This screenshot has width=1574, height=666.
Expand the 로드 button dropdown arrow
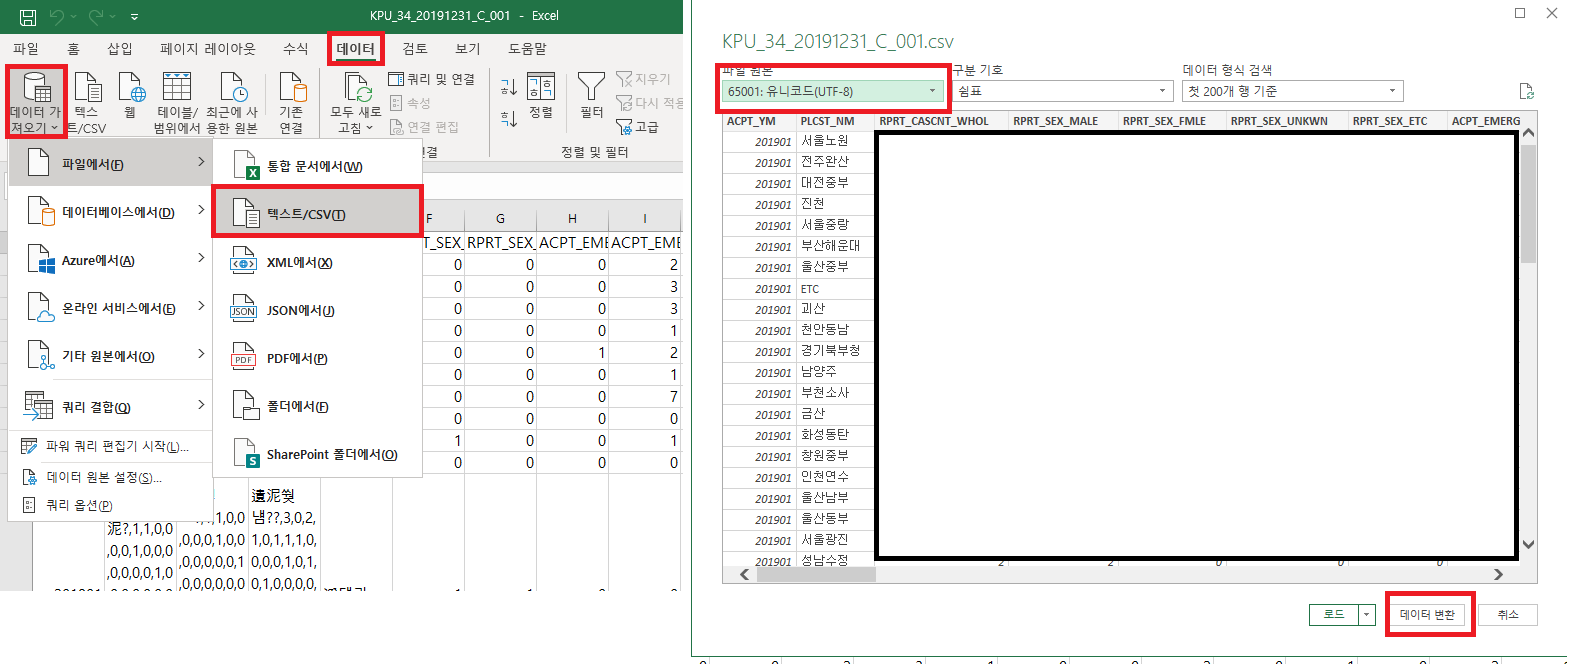pos(1367,614)
